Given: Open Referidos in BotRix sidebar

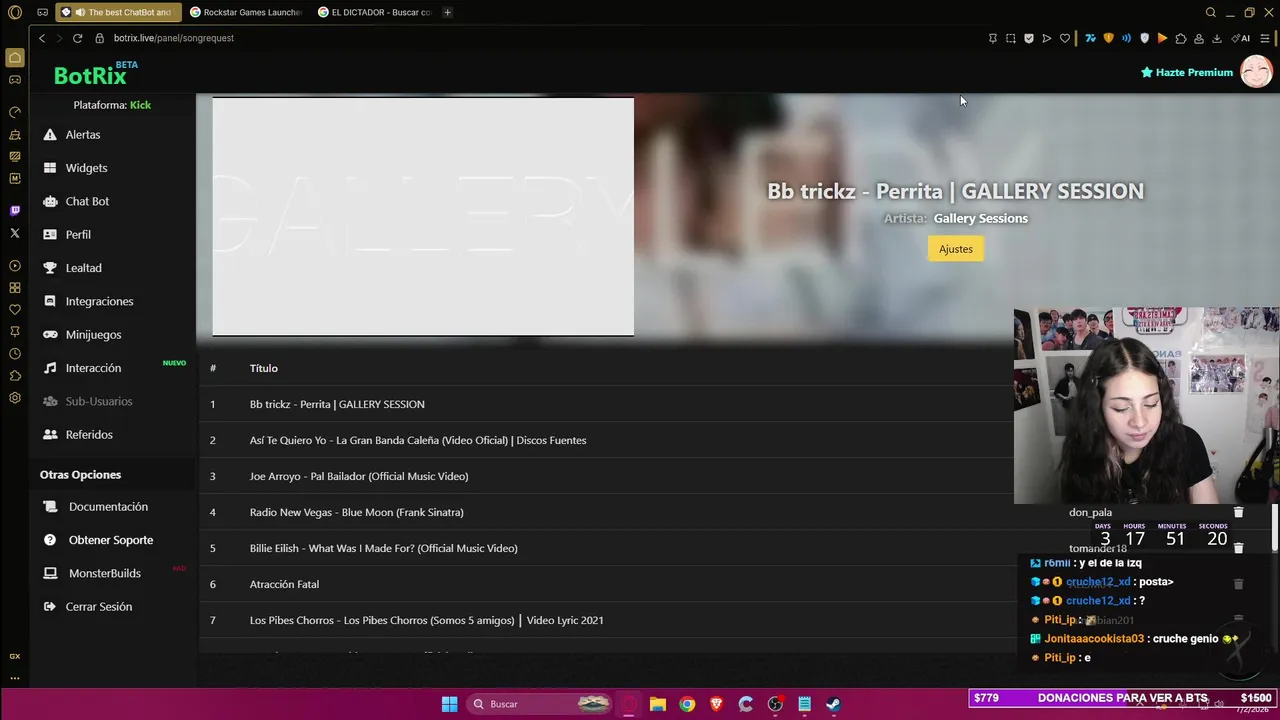Looking at the screenshot, I should pos(89,434).
